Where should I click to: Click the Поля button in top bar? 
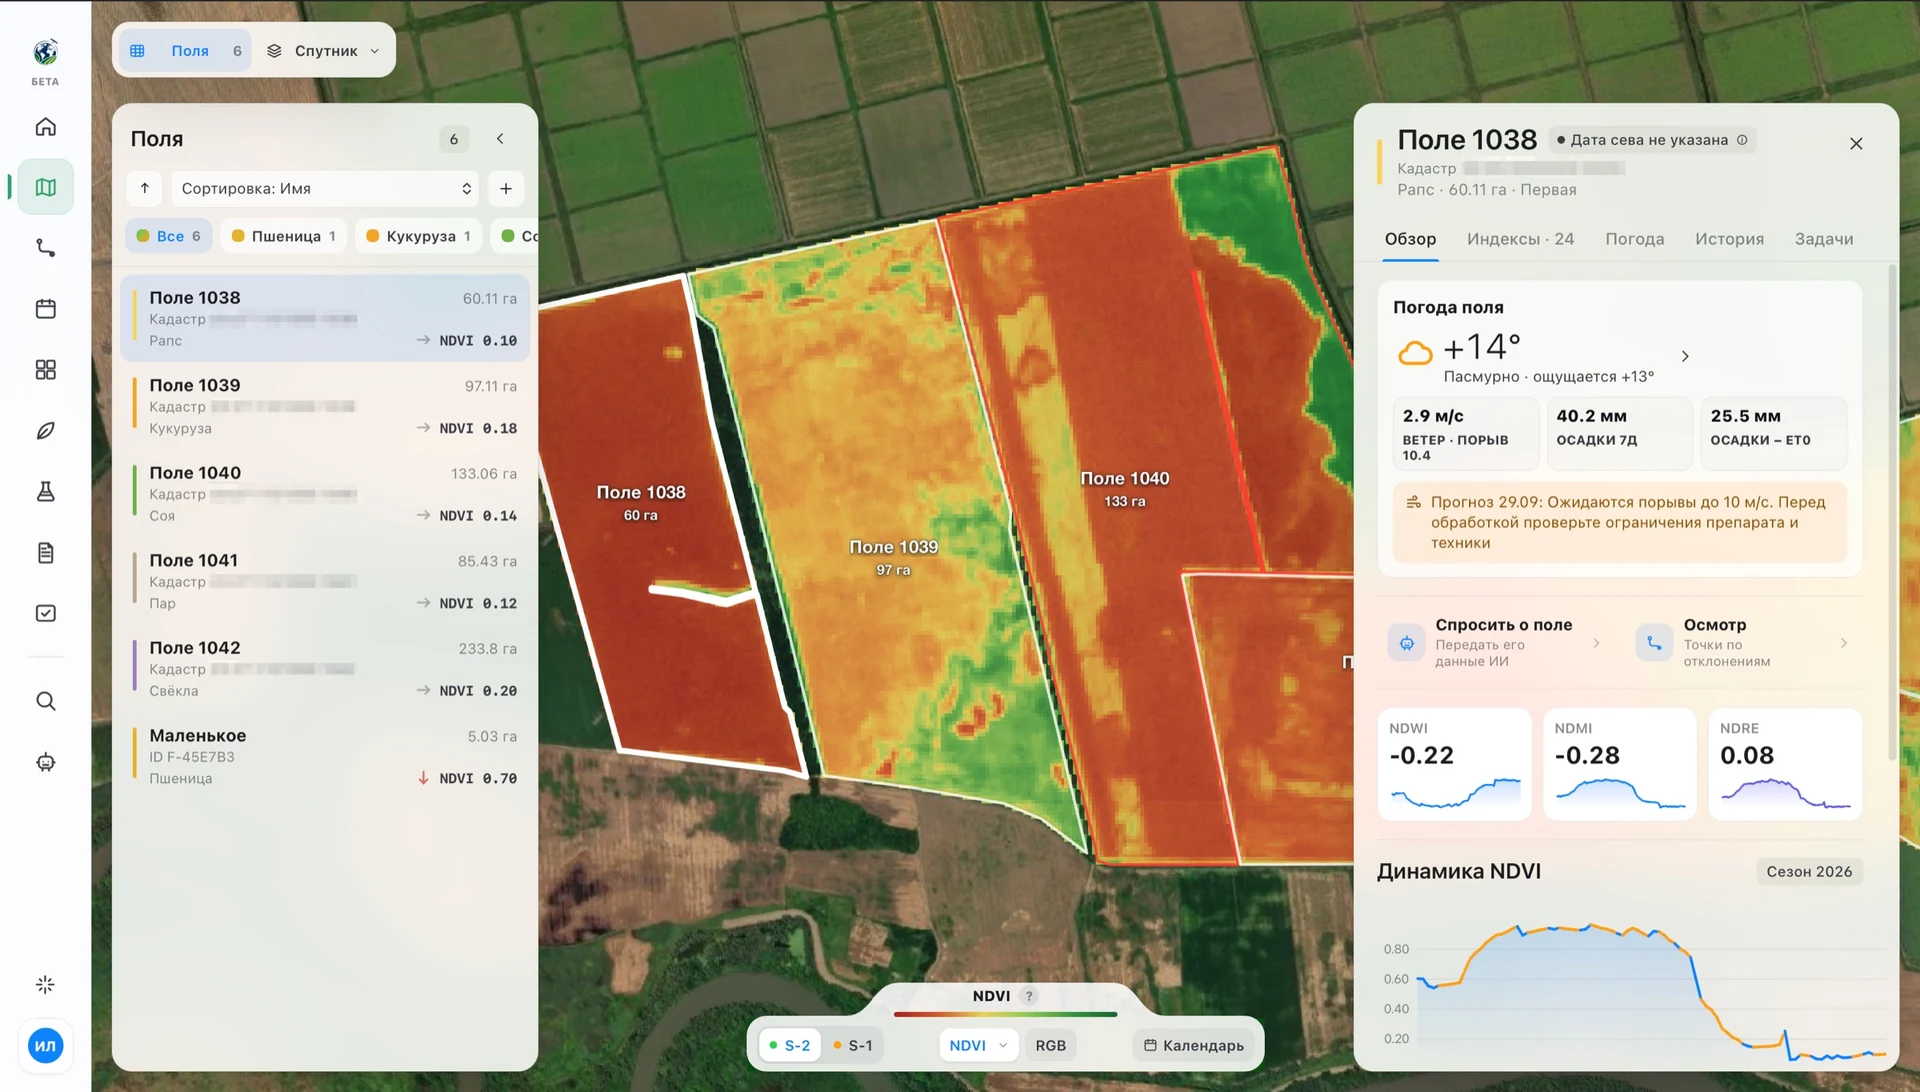(x=185, y=51)
